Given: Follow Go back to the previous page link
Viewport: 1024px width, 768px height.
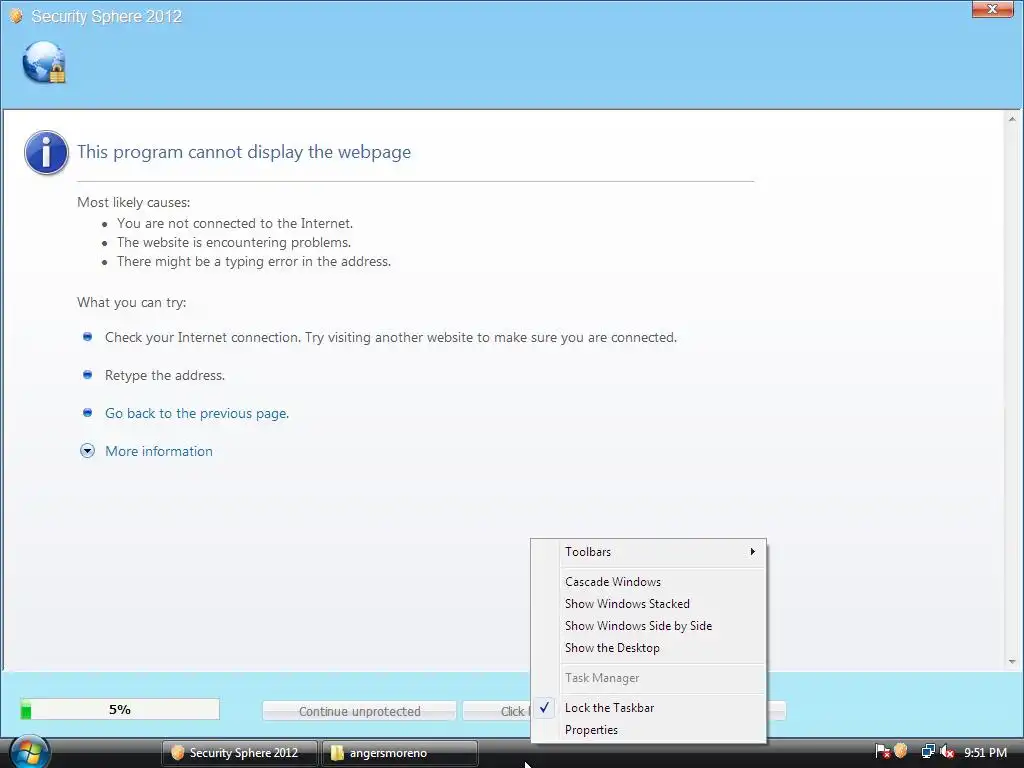Looking at the screenshot, I should tap(197, 413).
